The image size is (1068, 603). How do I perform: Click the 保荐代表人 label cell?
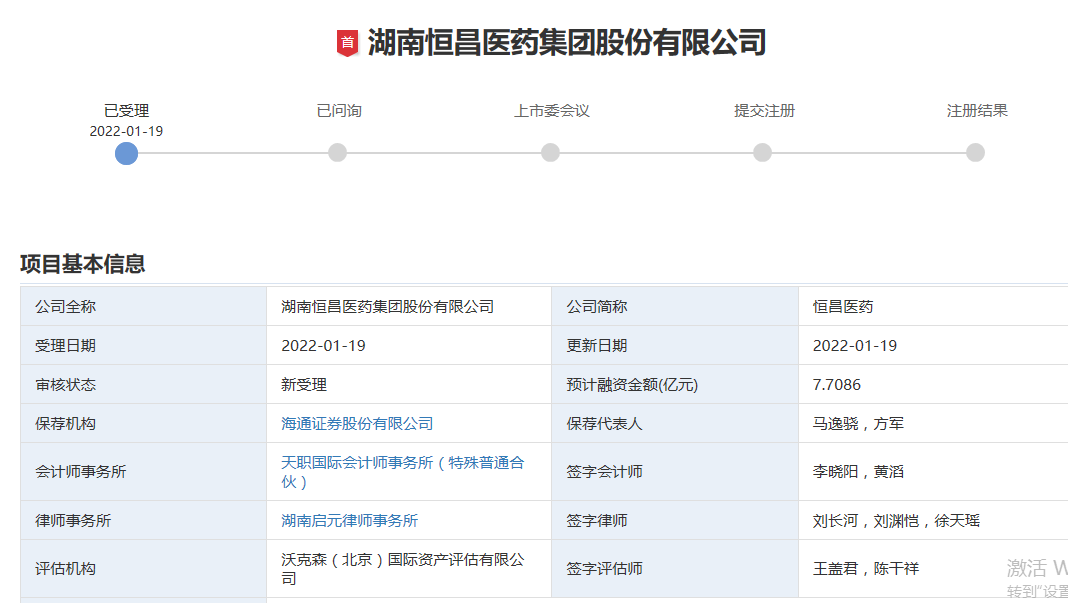[675, 423]
